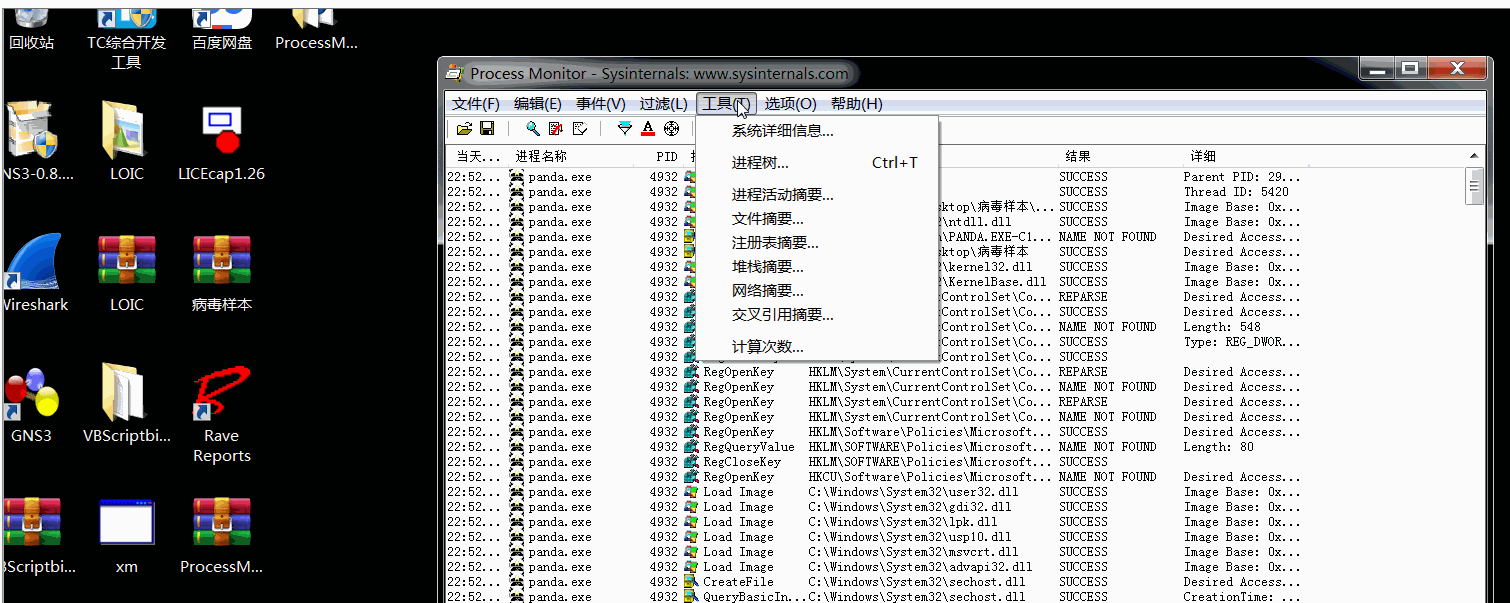Select the 病毒样本 archive on desktop

click(221, 272)
